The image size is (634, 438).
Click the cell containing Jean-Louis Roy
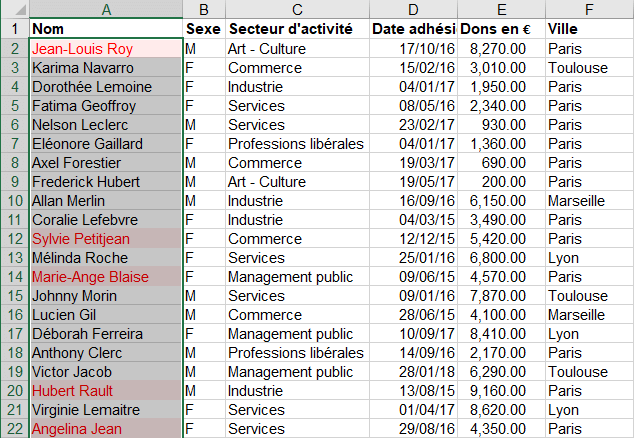(105, 49)
